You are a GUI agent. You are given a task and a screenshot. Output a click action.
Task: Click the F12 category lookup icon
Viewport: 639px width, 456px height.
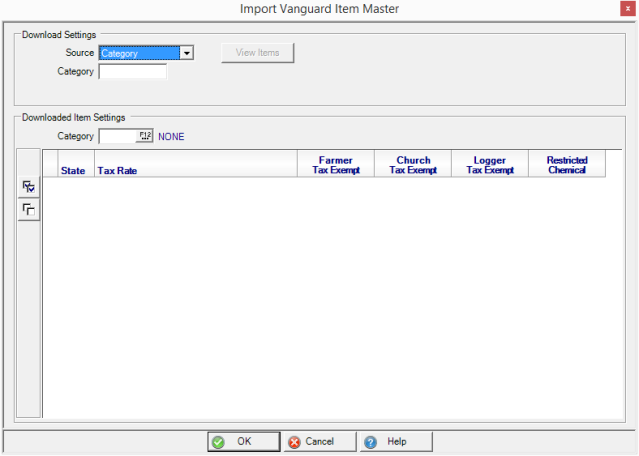point(144,136)
